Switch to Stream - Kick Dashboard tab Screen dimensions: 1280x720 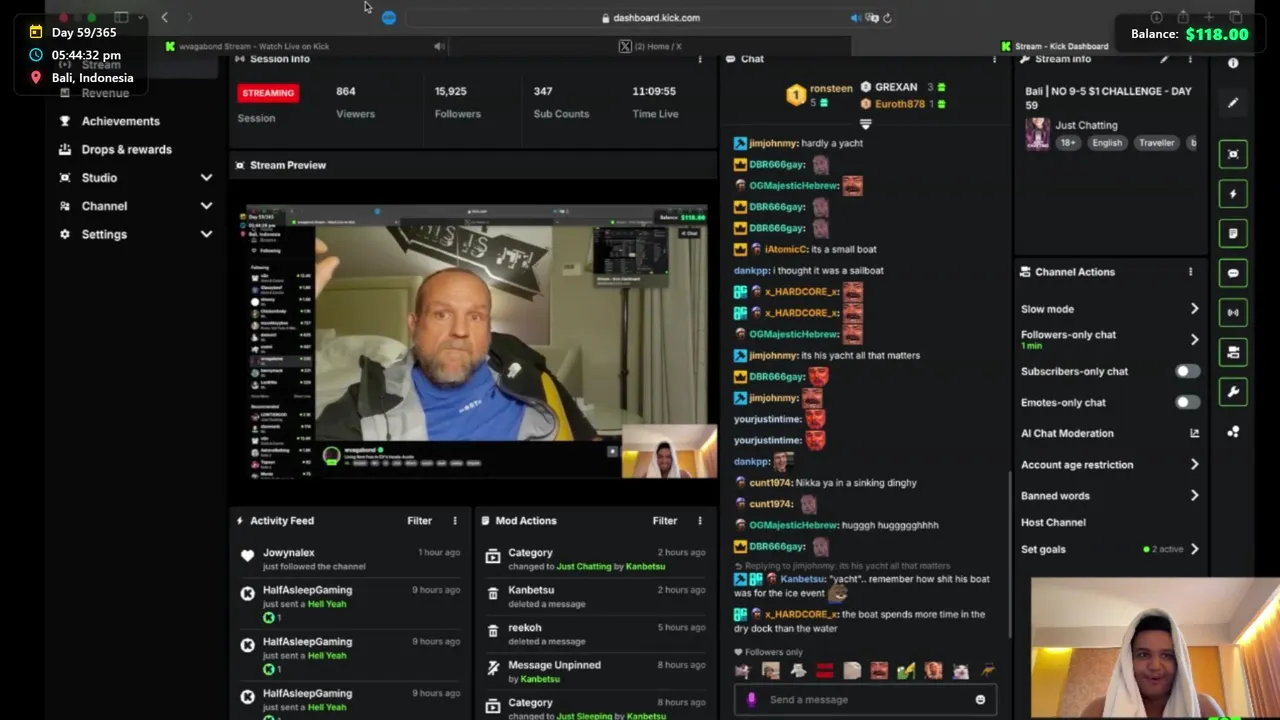(x=1055, y=46)
